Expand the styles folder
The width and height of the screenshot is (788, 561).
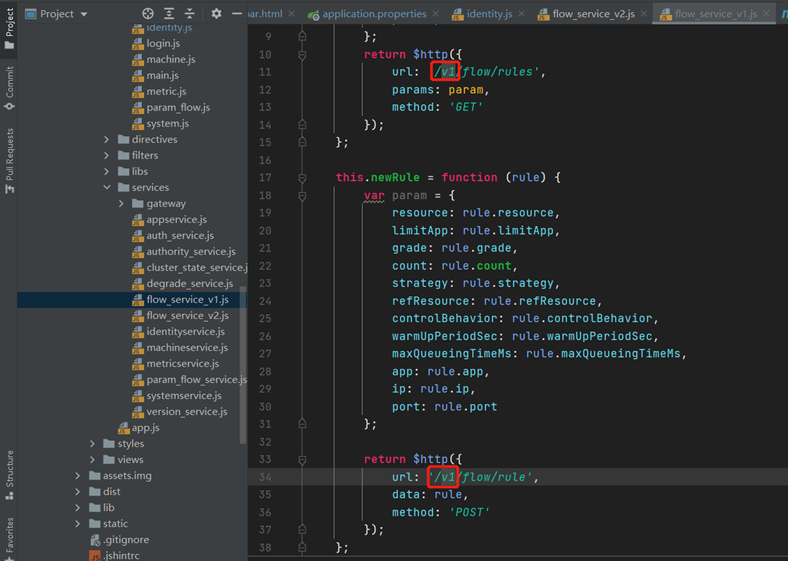tap(92, 443)
